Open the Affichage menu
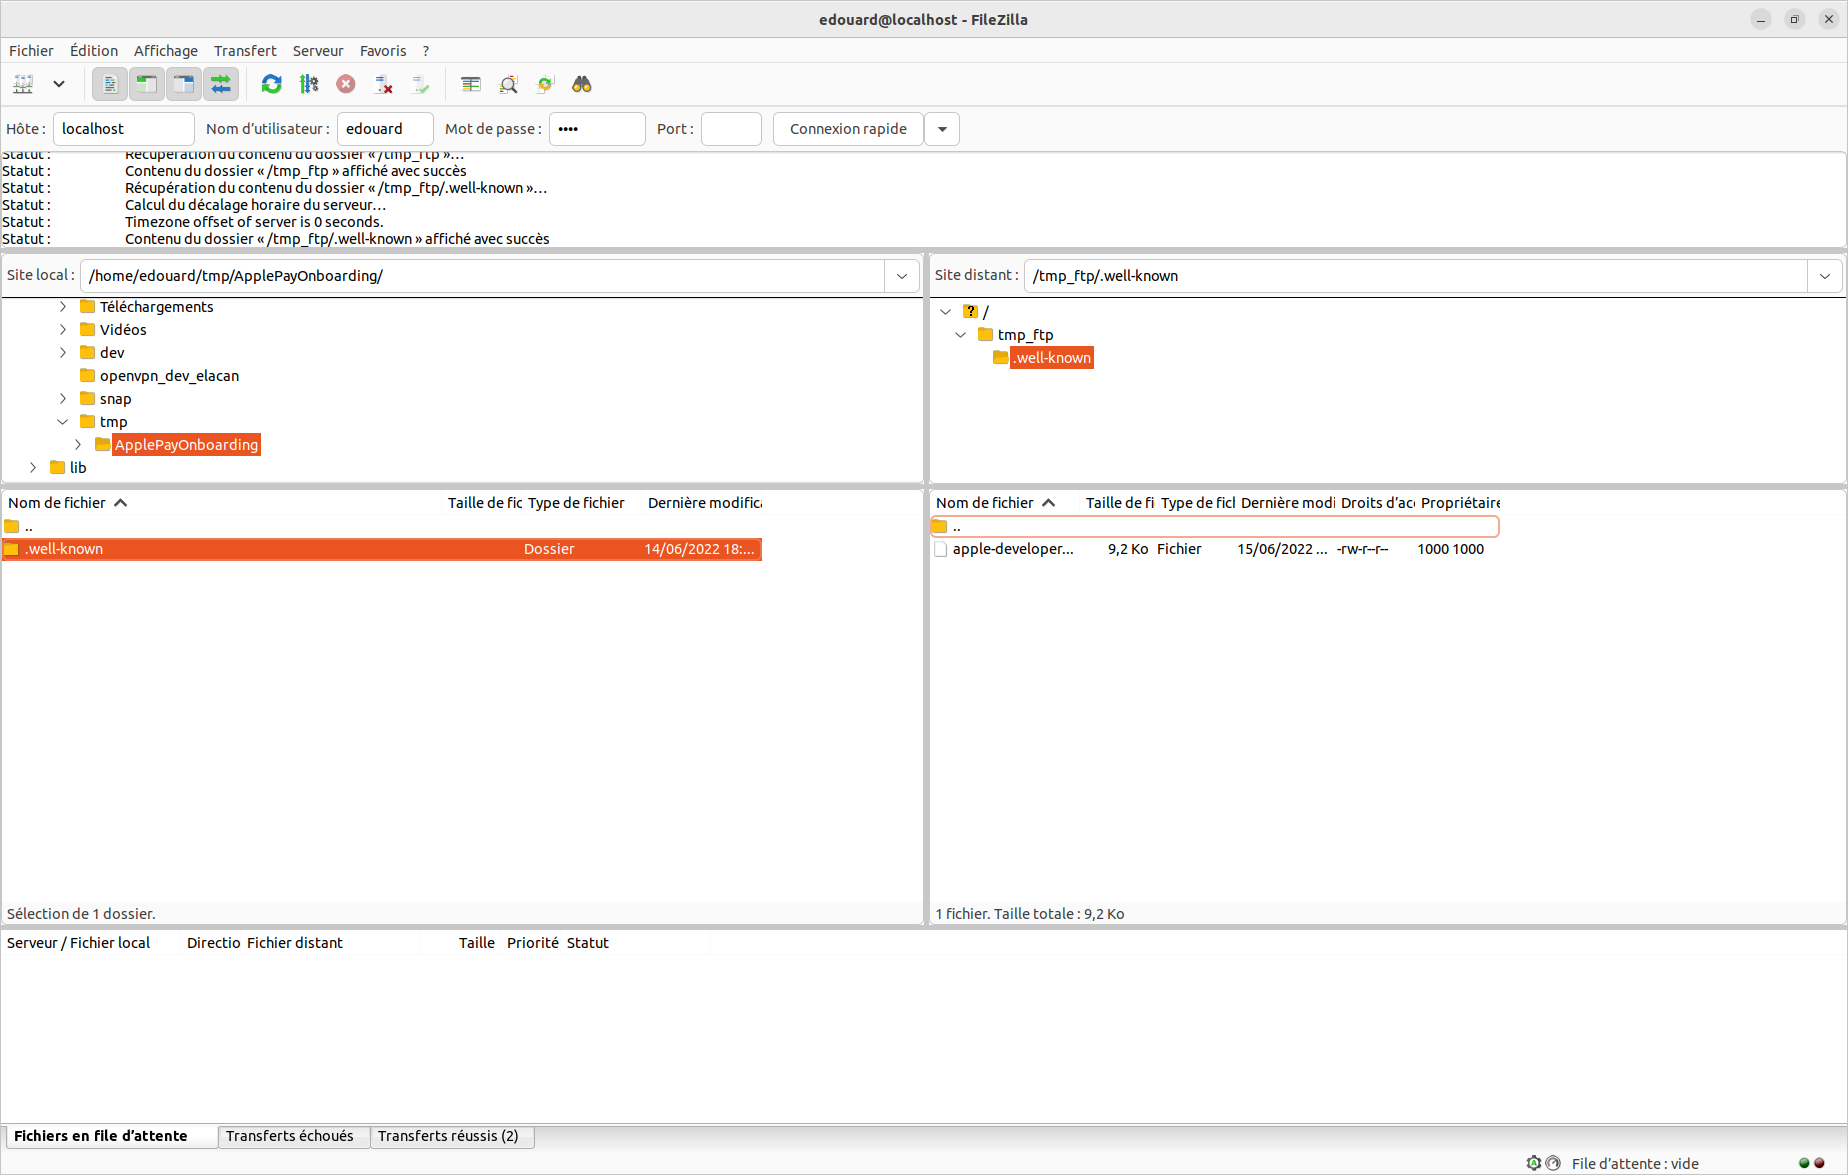 tap(166, 51)
